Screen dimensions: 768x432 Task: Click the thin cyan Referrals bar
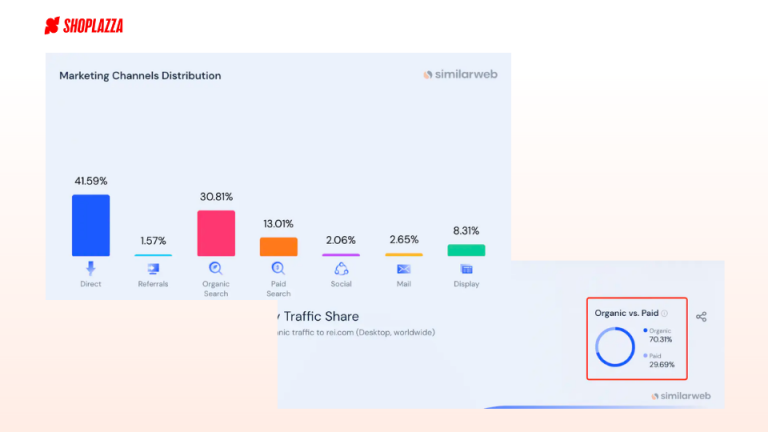click(153, 255)
